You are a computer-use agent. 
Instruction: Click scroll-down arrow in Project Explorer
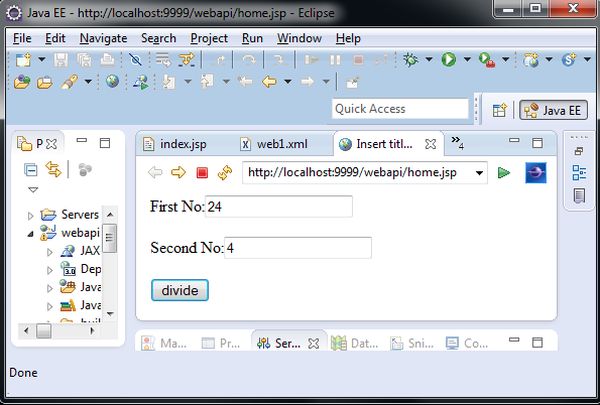[110, 314]
